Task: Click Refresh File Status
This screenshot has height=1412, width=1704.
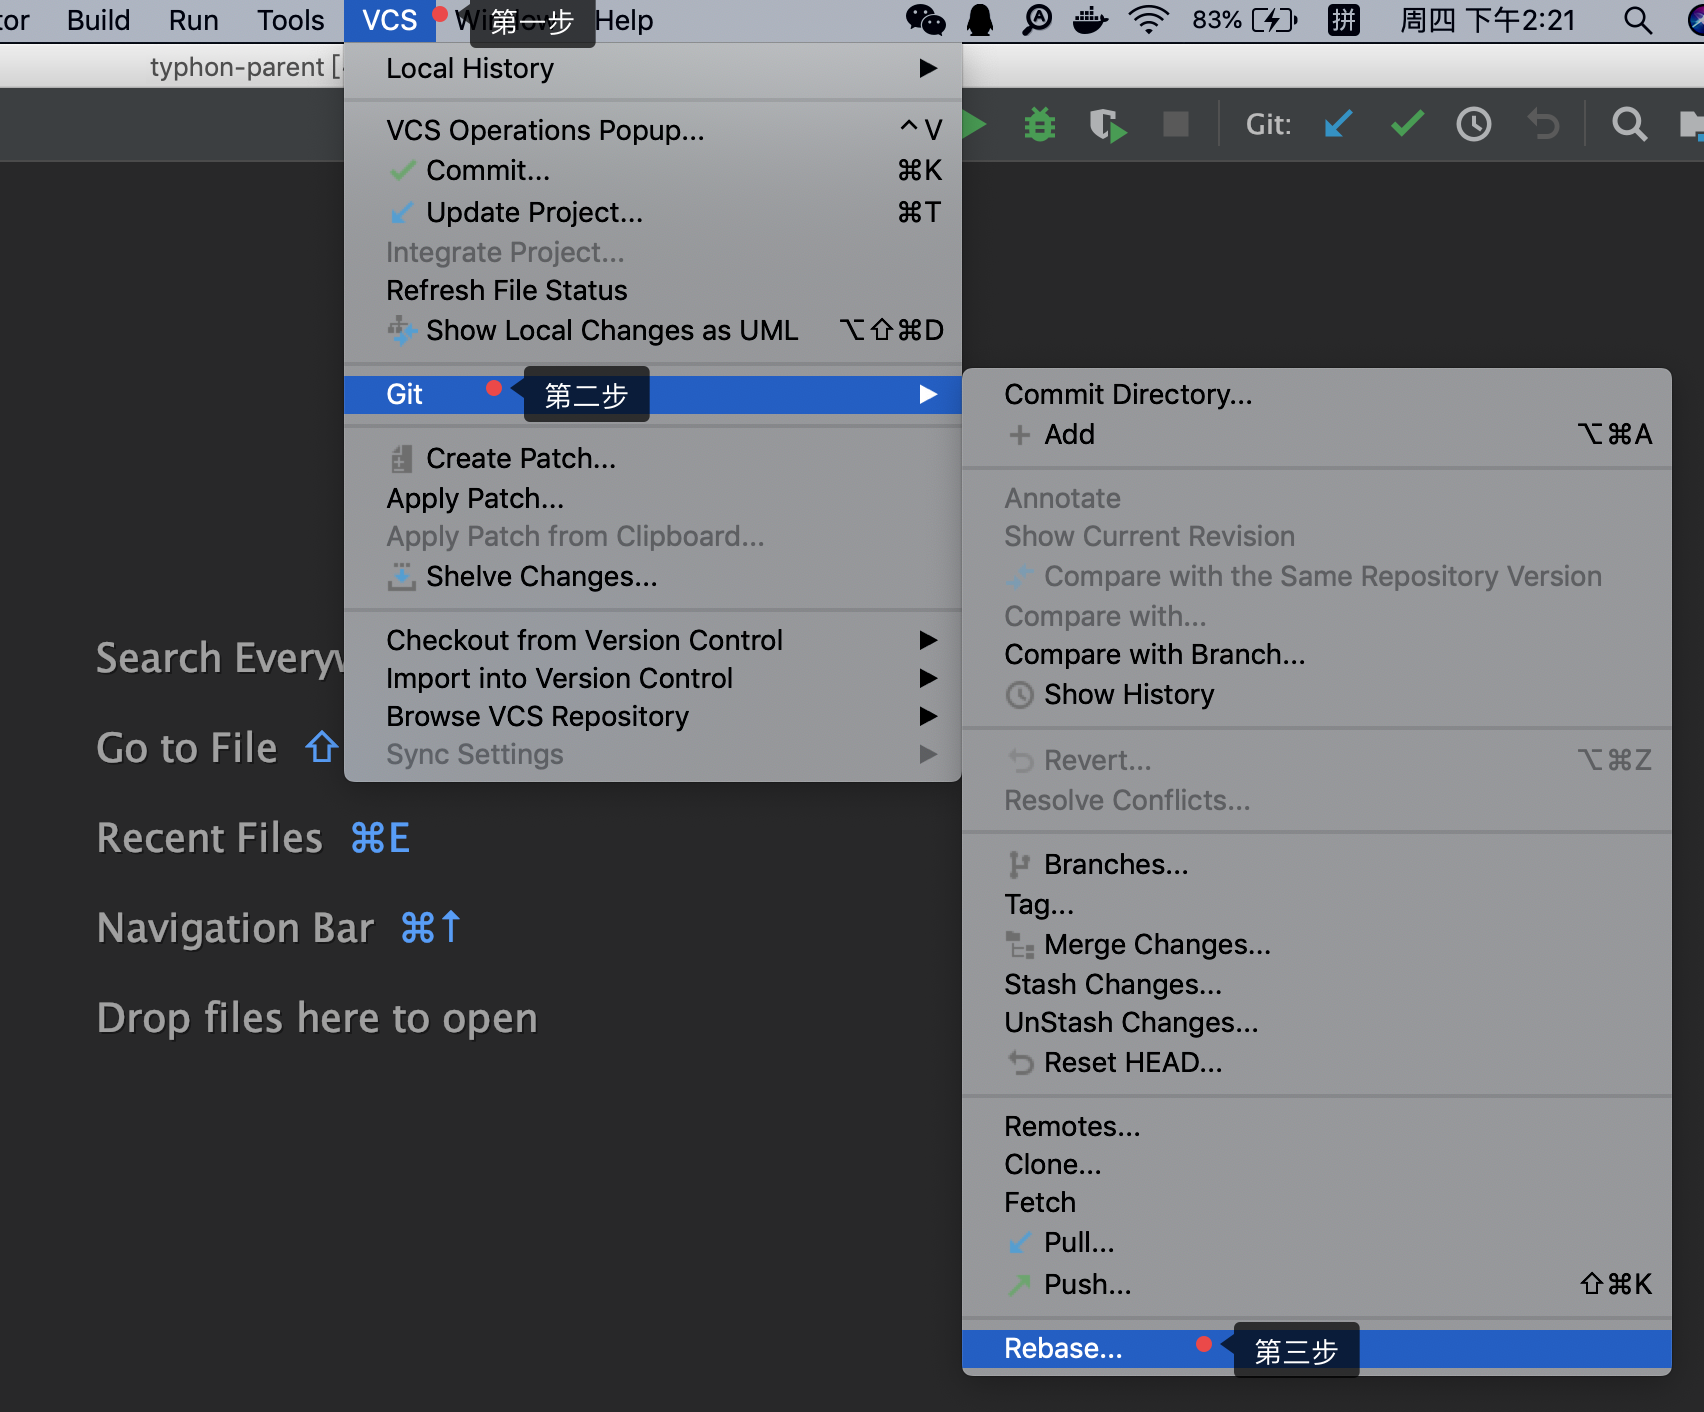Action: coord(653,290)
